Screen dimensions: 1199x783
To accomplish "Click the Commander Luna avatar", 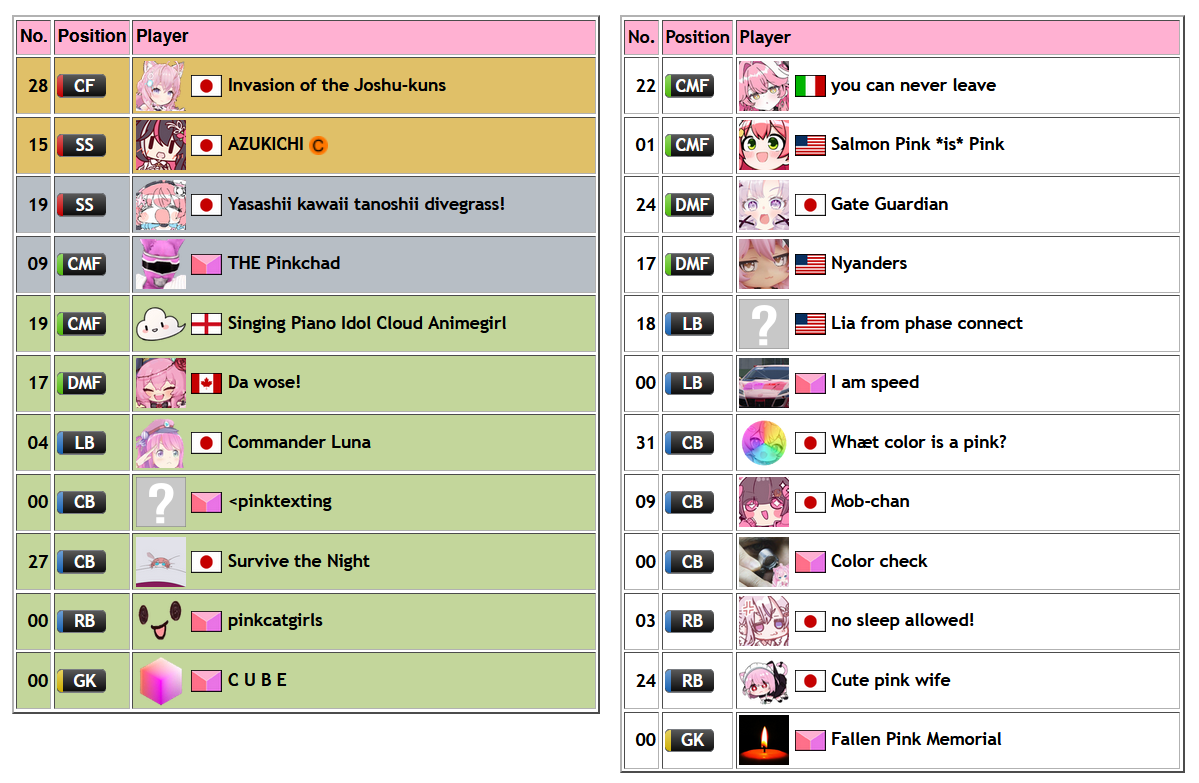I will coord(161,443).
